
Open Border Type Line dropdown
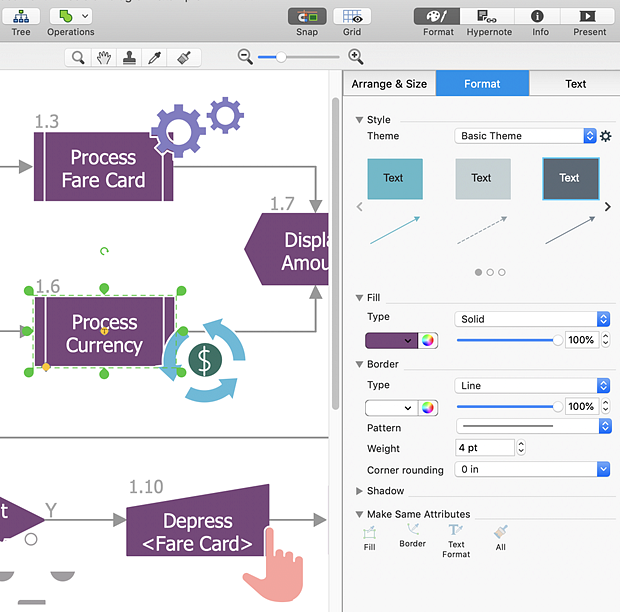(x=532, y=385)
